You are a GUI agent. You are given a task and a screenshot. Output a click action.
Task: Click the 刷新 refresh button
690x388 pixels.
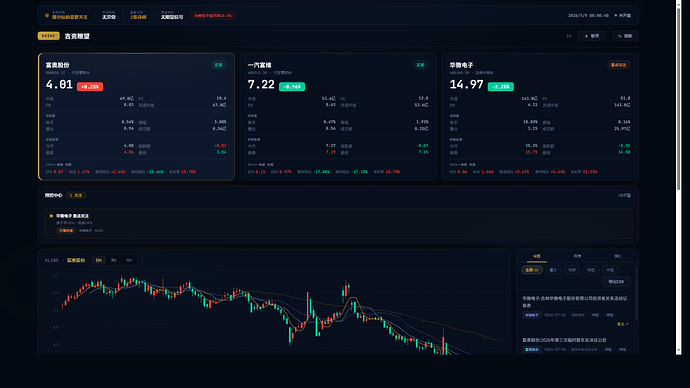(625, 36)
